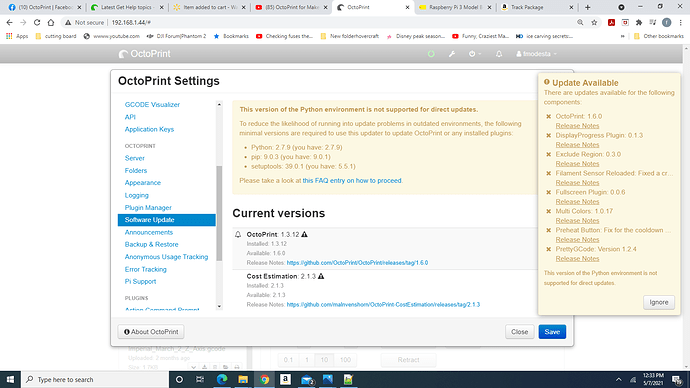
Task: Click the bell icon beside OctoPrint 1.3.12
Action: [238, 234]
